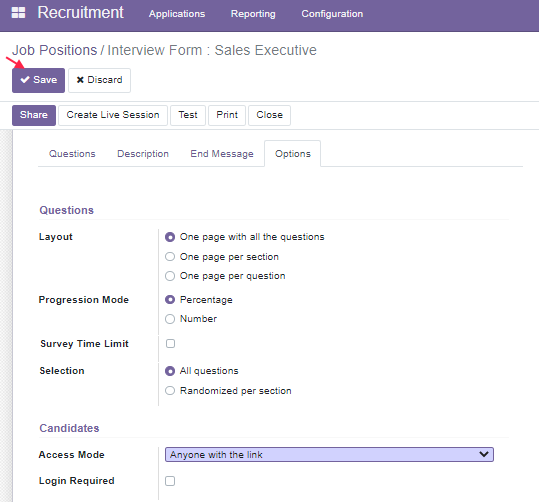The width and height of the screenshot is (539, 502).
Task: Enable the Survey Time Limit checkbox
Action: (170, 343)
